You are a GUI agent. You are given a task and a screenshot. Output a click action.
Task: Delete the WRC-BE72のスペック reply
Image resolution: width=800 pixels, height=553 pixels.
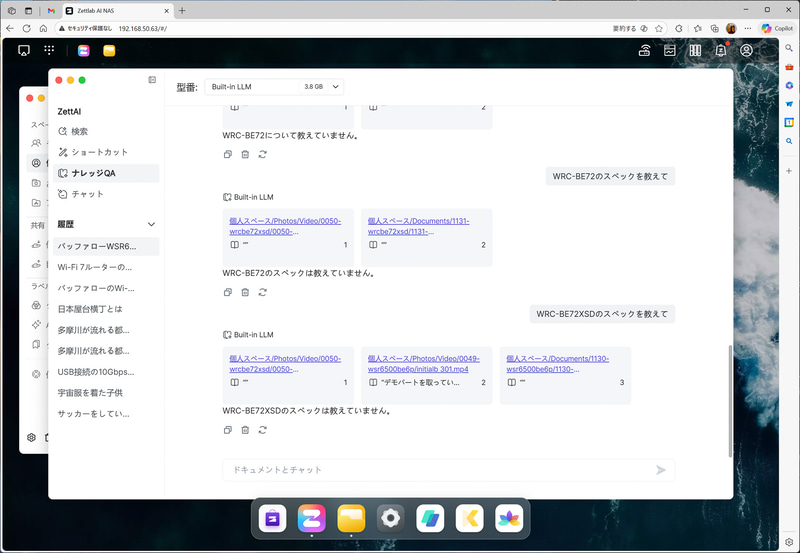[x=245, y=292]
